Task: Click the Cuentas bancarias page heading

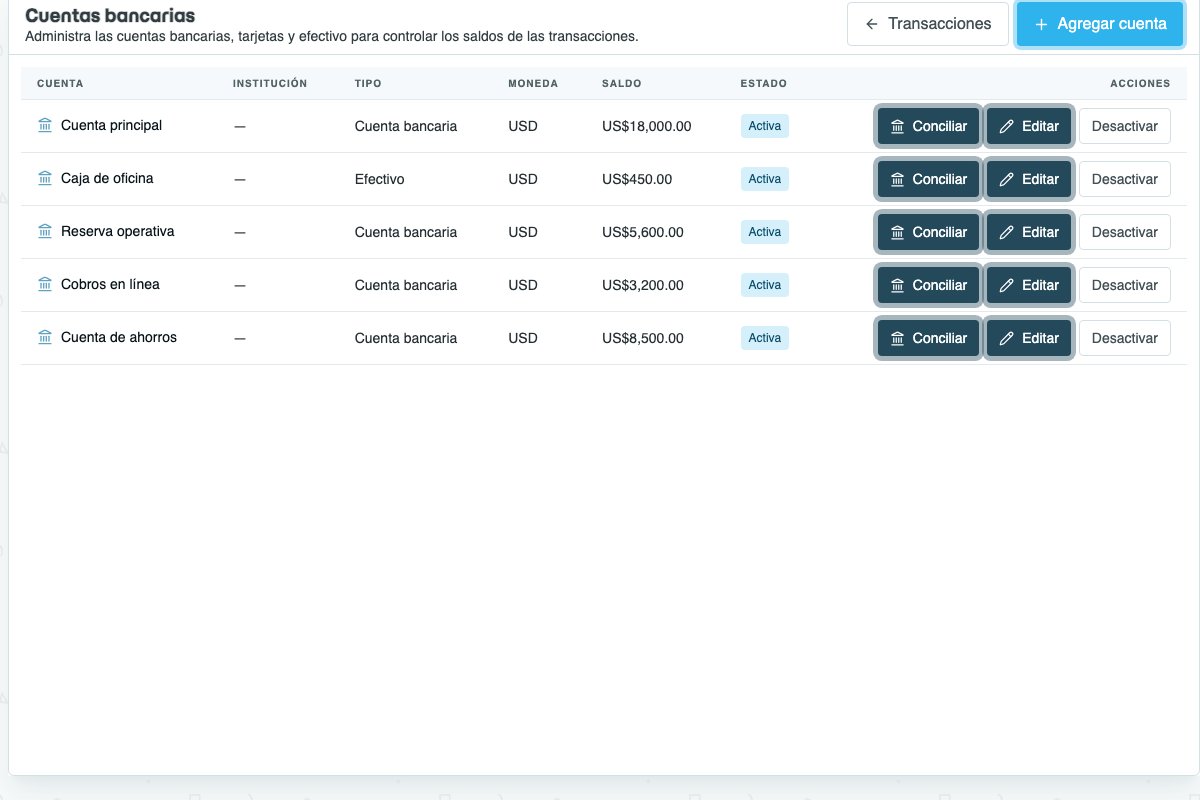Action: click(110, 16)
